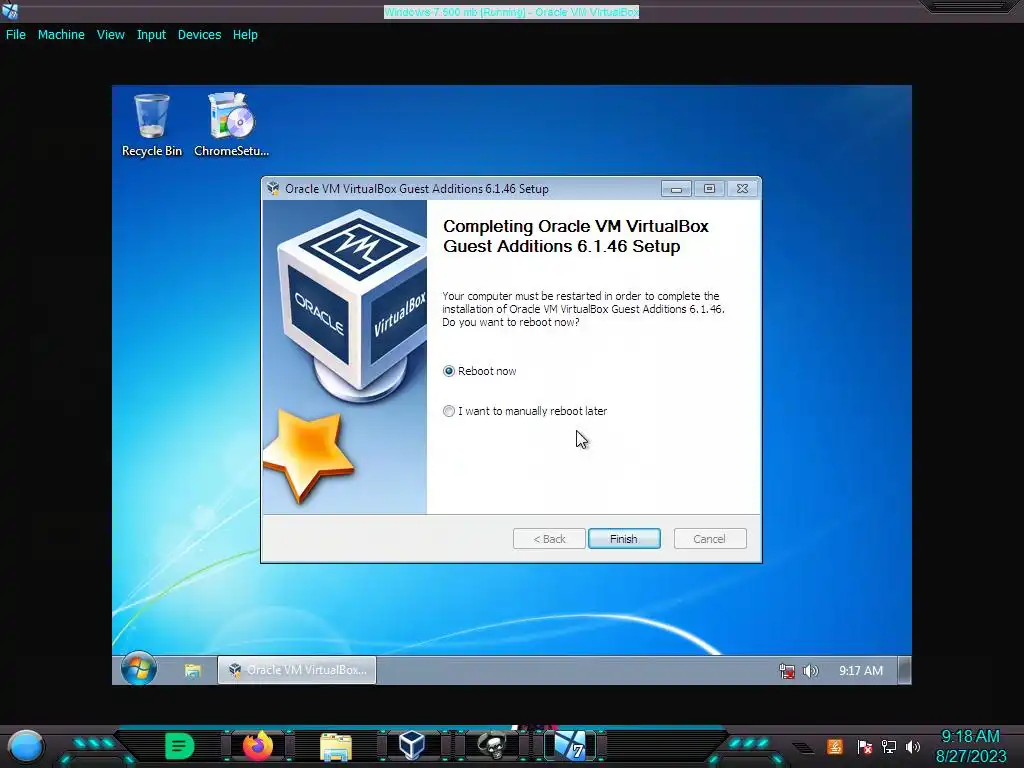1024x768 pixels.
Task: Click the Show desktop strip in guest taskbar
Action: tap(904, 670)
